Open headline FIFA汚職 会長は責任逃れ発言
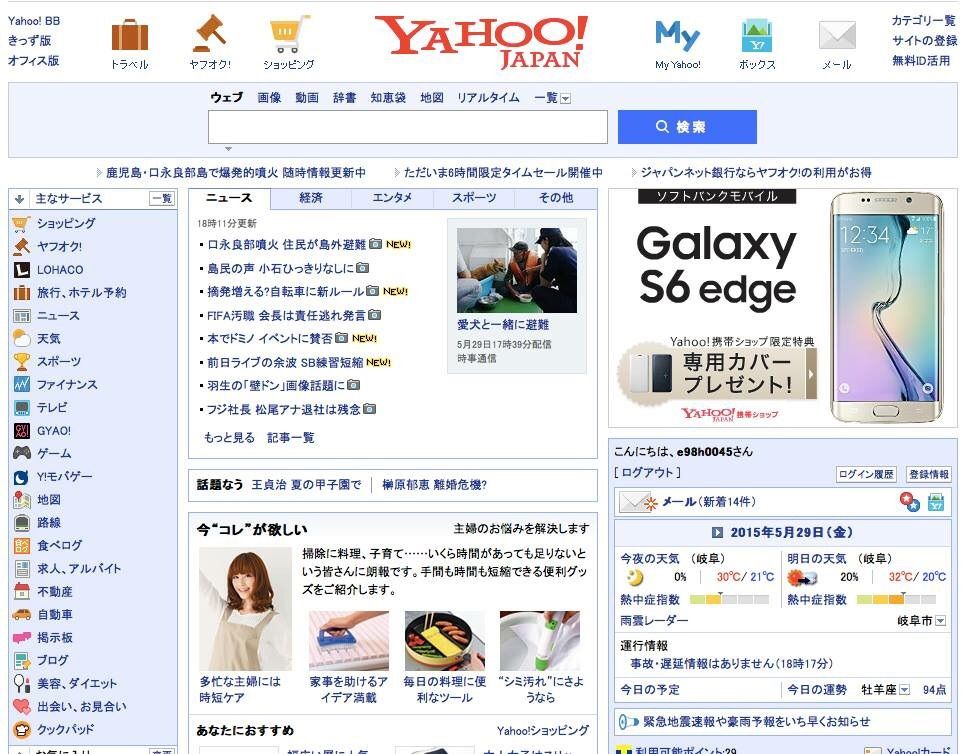The image size is (968, 754). [286, 316]
